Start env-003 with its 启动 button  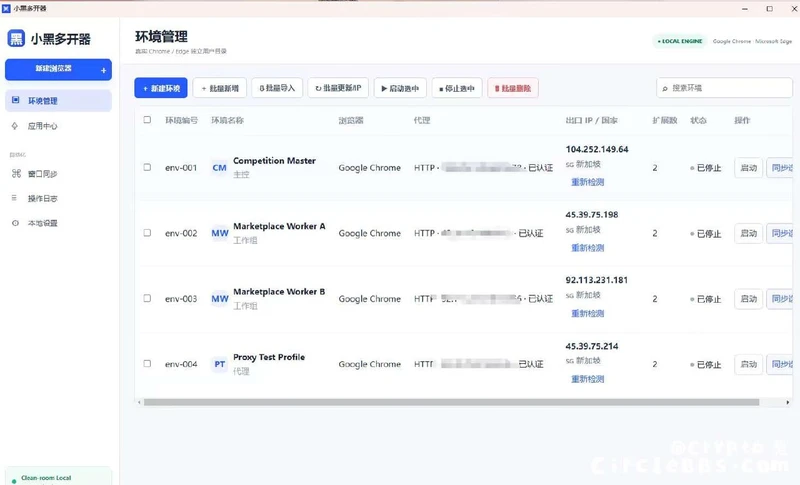[x=748, y=299]
